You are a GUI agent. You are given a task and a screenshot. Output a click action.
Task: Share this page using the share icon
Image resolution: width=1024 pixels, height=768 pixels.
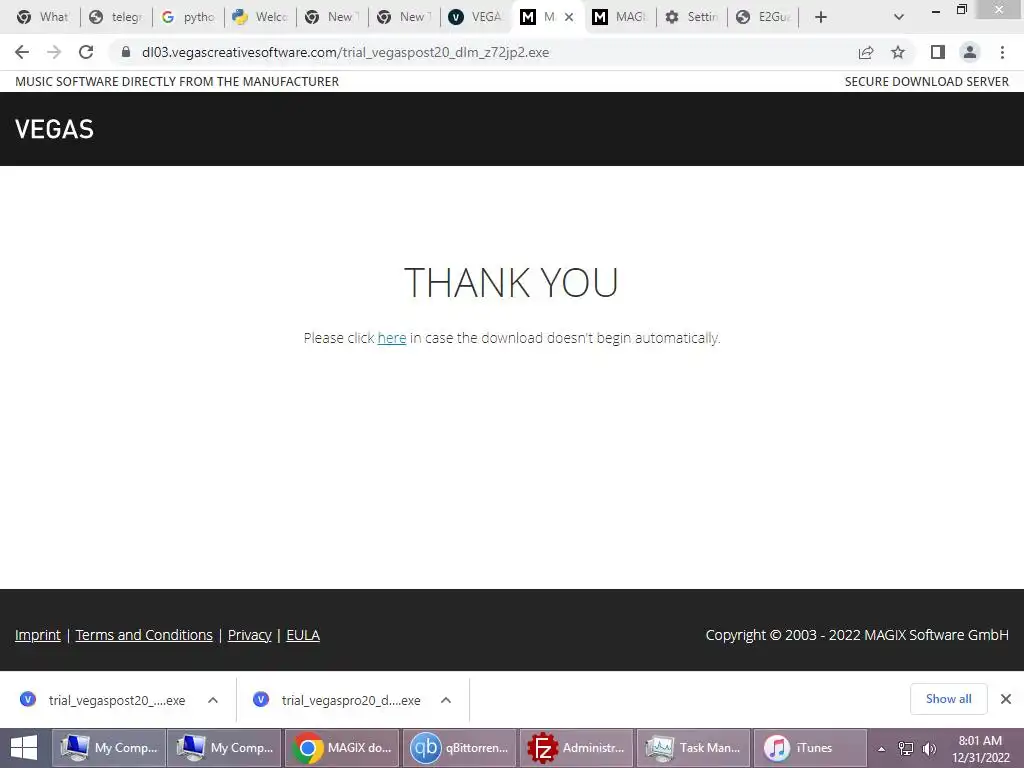click(x=866, y=52)
